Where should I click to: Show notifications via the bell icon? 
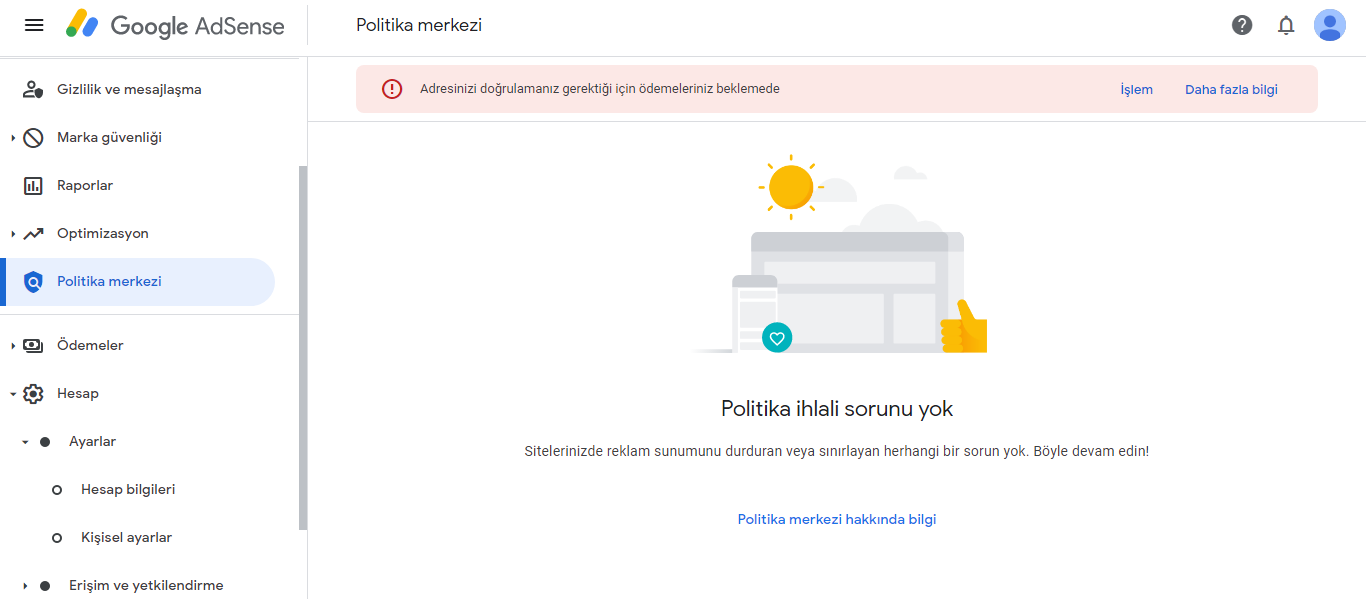[x=1286, y=25]
